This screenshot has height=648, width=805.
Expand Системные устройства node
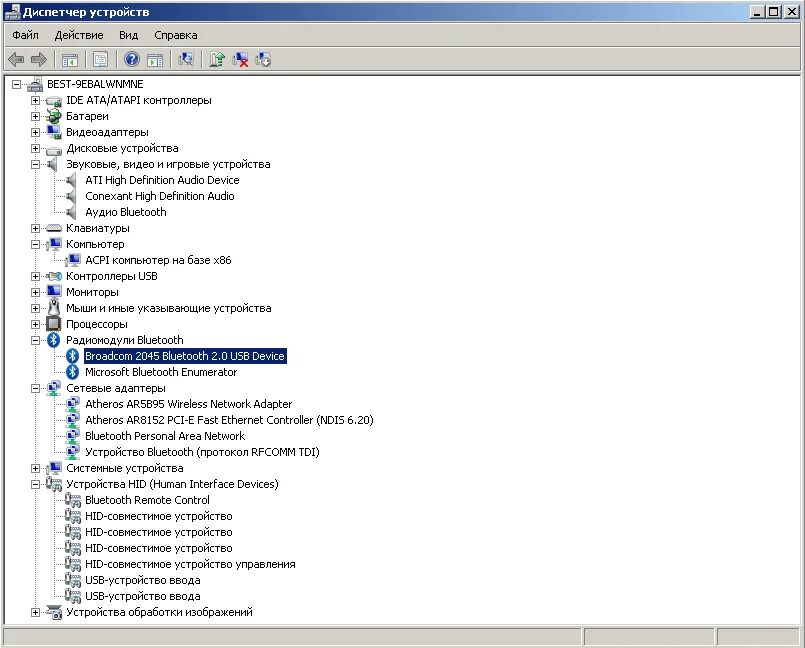tap(35, 468)
